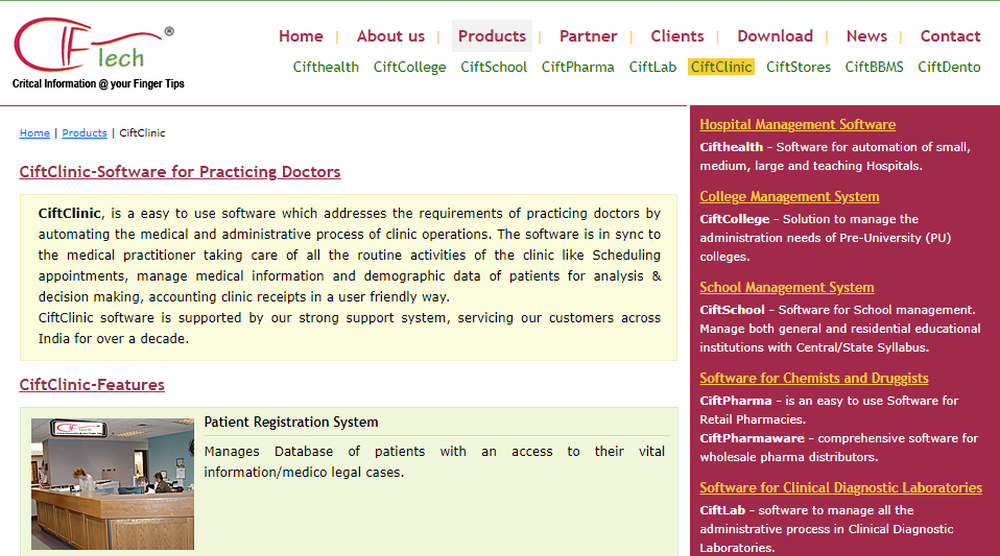The width and height of the screenshot is (1000, 556).
Task: Open the Home menu item
Action: tap(301, 36)
